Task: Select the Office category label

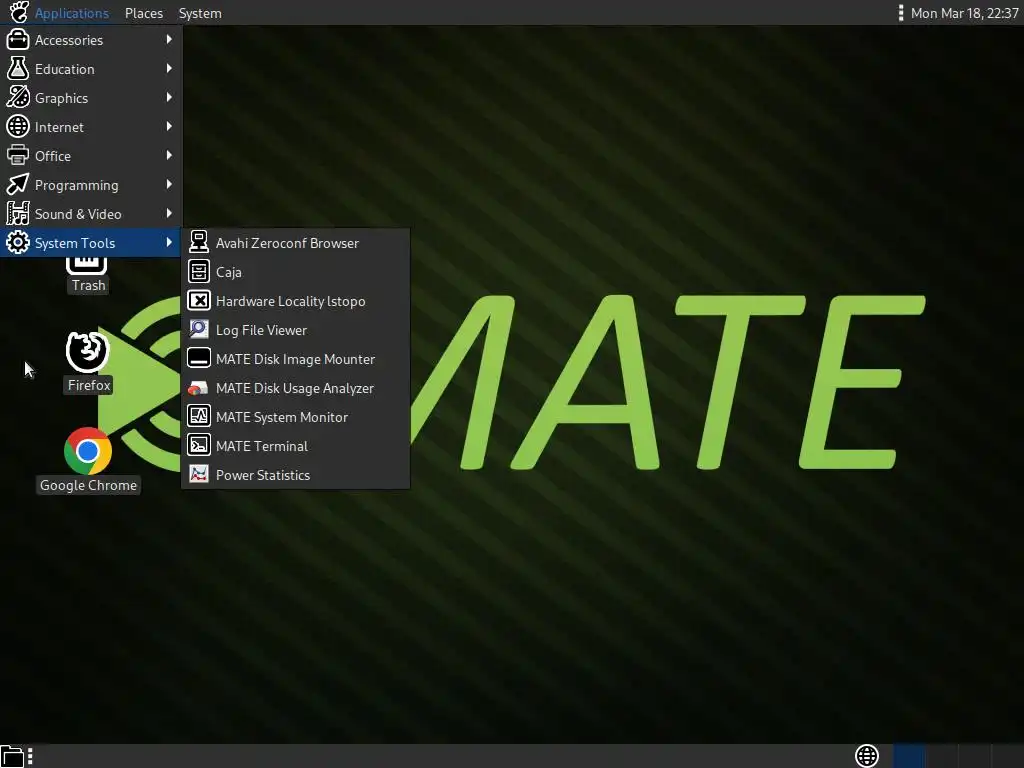Action: [x=53, y=155]
